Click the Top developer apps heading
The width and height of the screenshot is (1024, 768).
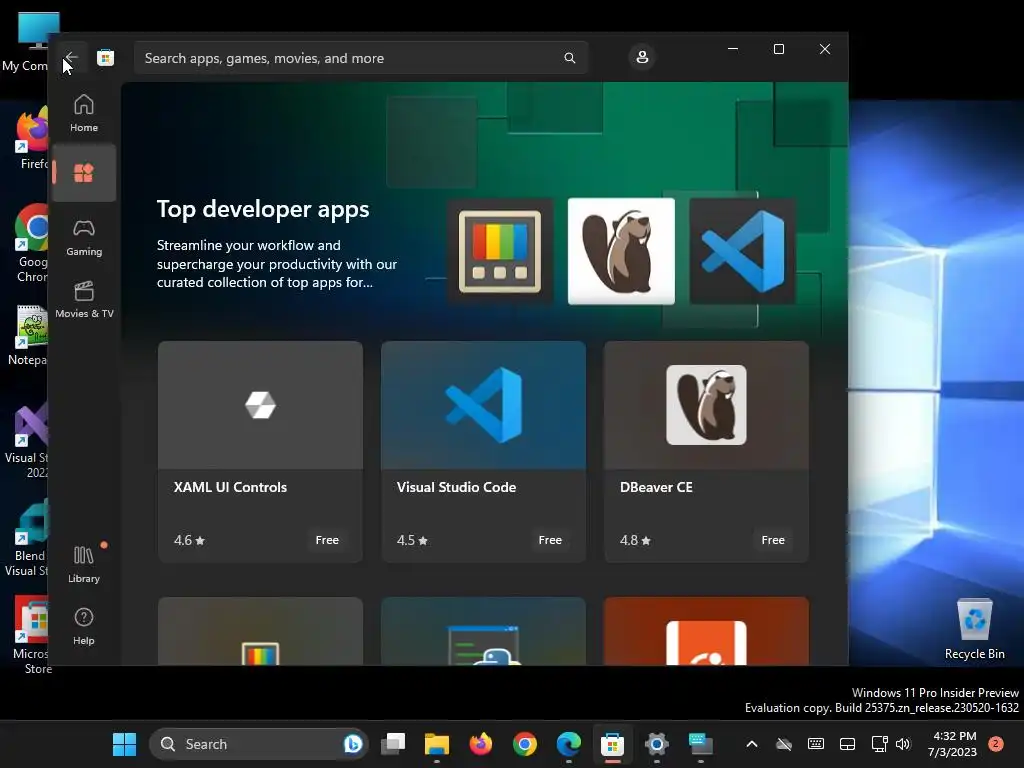(x=263, y=209)
